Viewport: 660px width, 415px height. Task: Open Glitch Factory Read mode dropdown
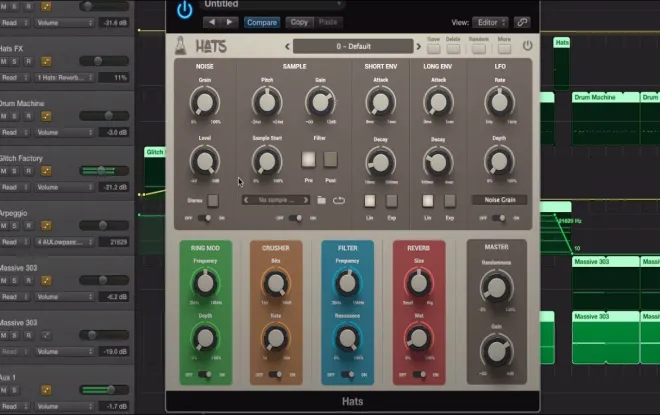pyautogui.click(x=14, y=187)
